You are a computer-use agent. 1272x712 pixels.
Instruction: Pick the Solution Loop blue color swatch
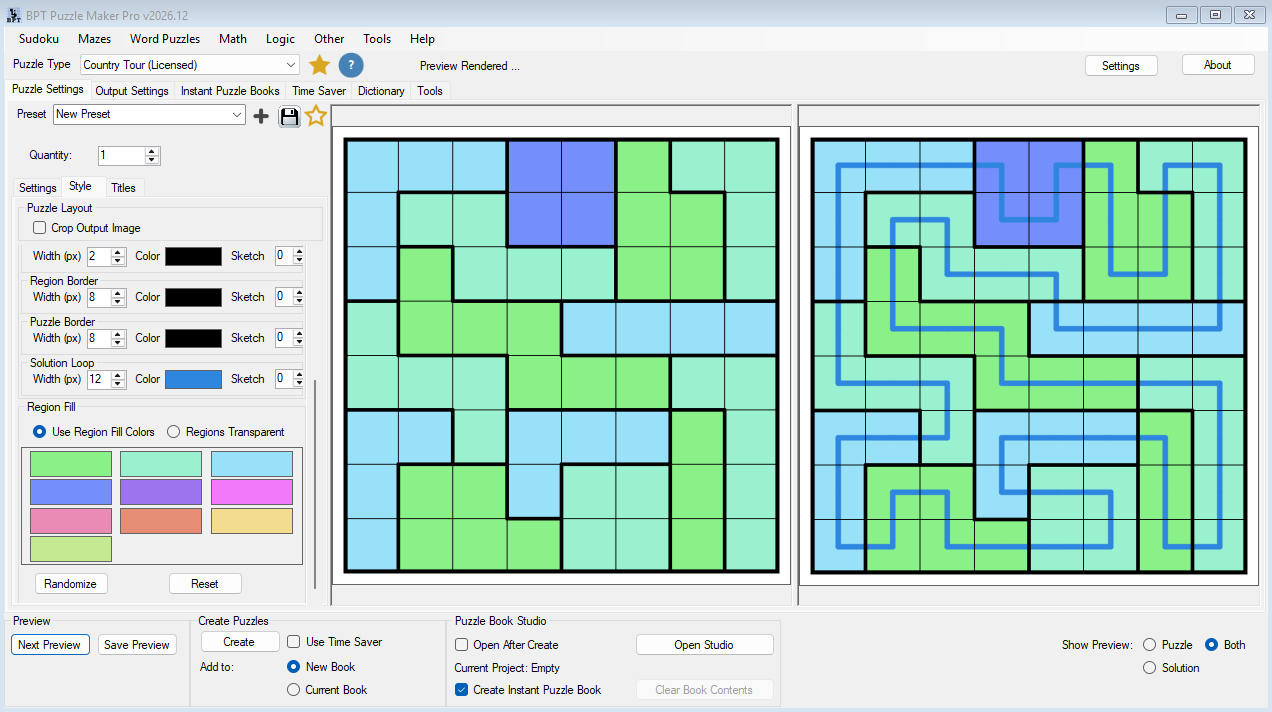tap(193, 379)
